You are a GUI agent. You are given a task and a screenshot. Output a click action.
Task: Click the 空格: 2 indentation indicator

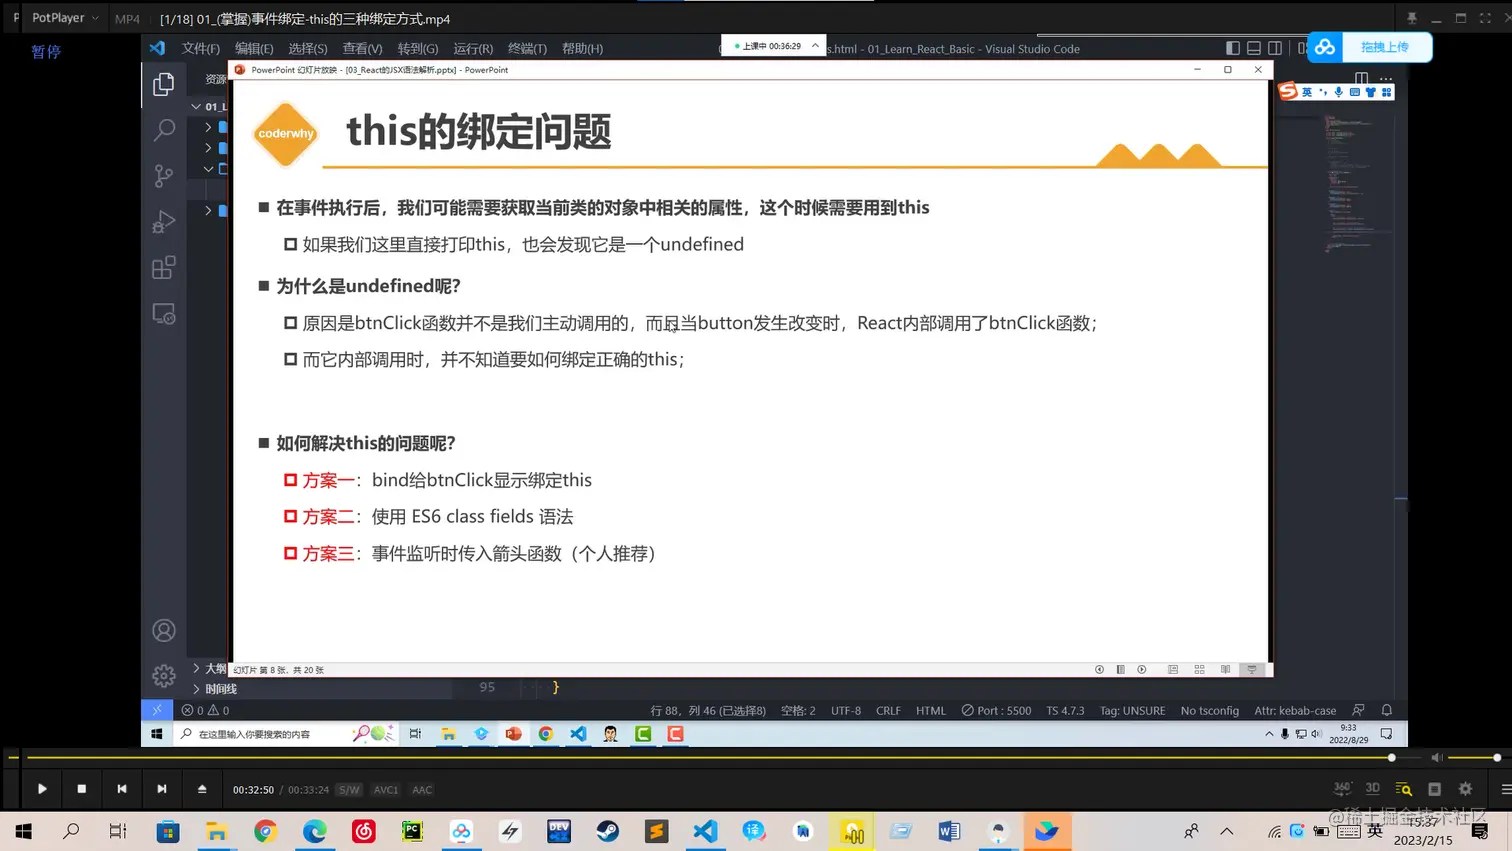pos(798,711)
